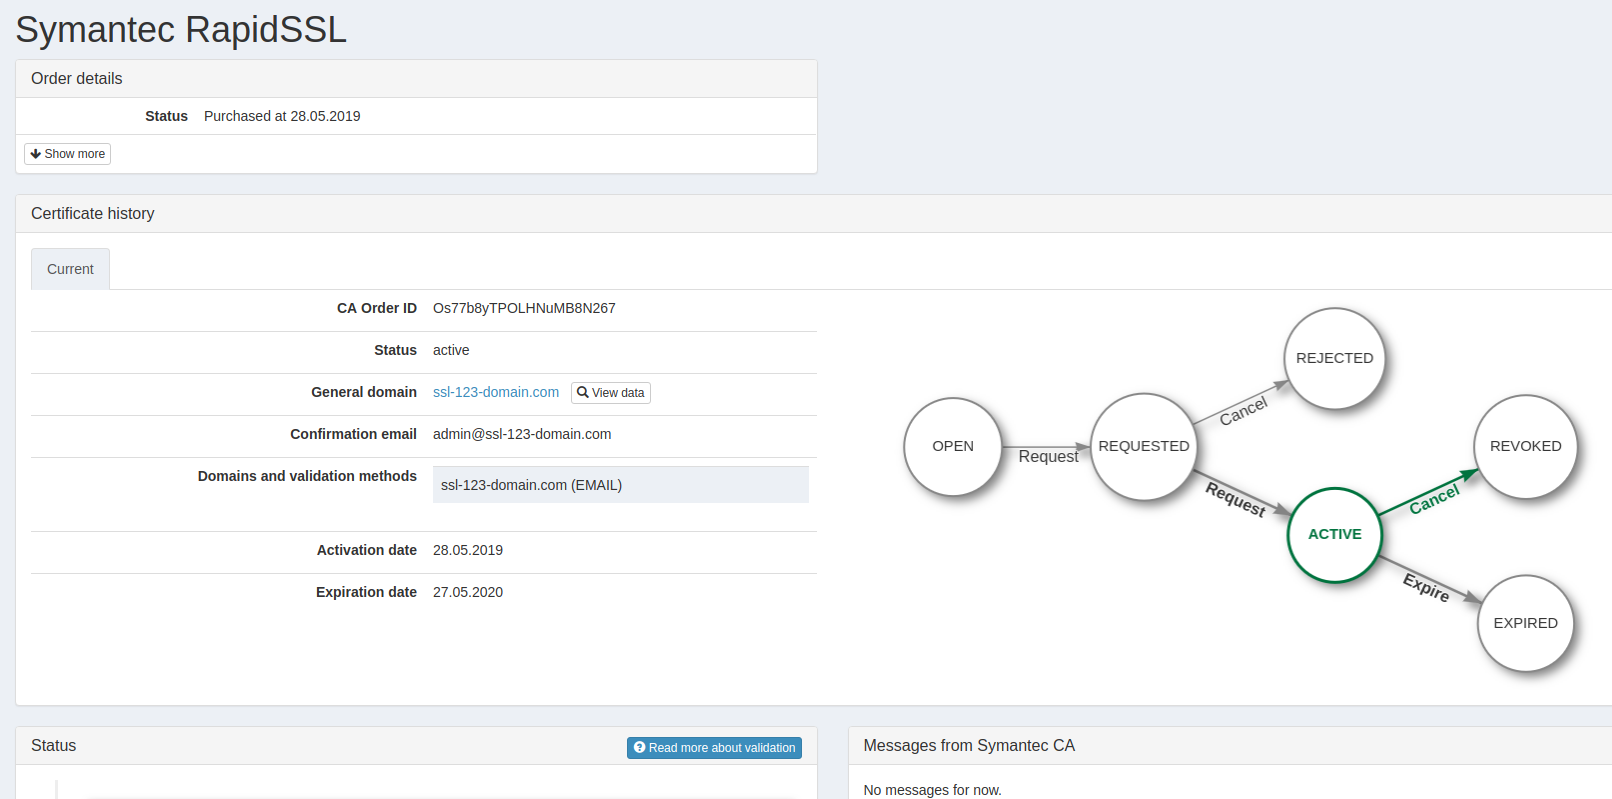Click the Expire transition label

(x=1426, y=587)
